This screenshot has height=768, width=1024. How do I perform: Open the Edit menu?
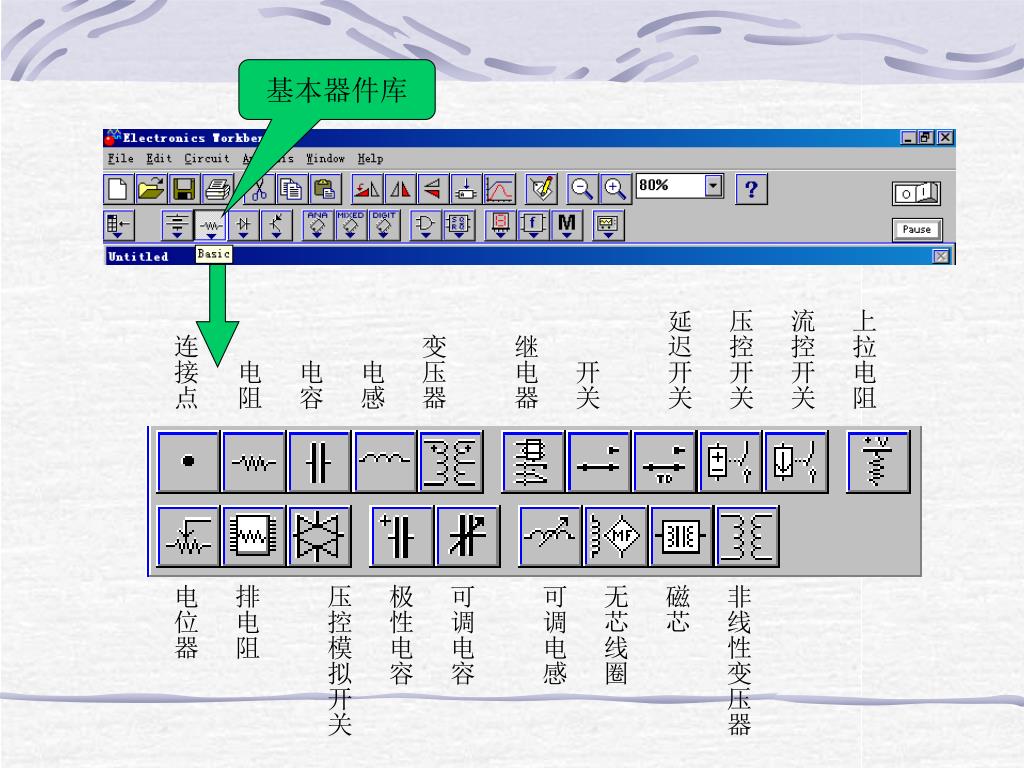pyautogui.click(x=159, y=159)
